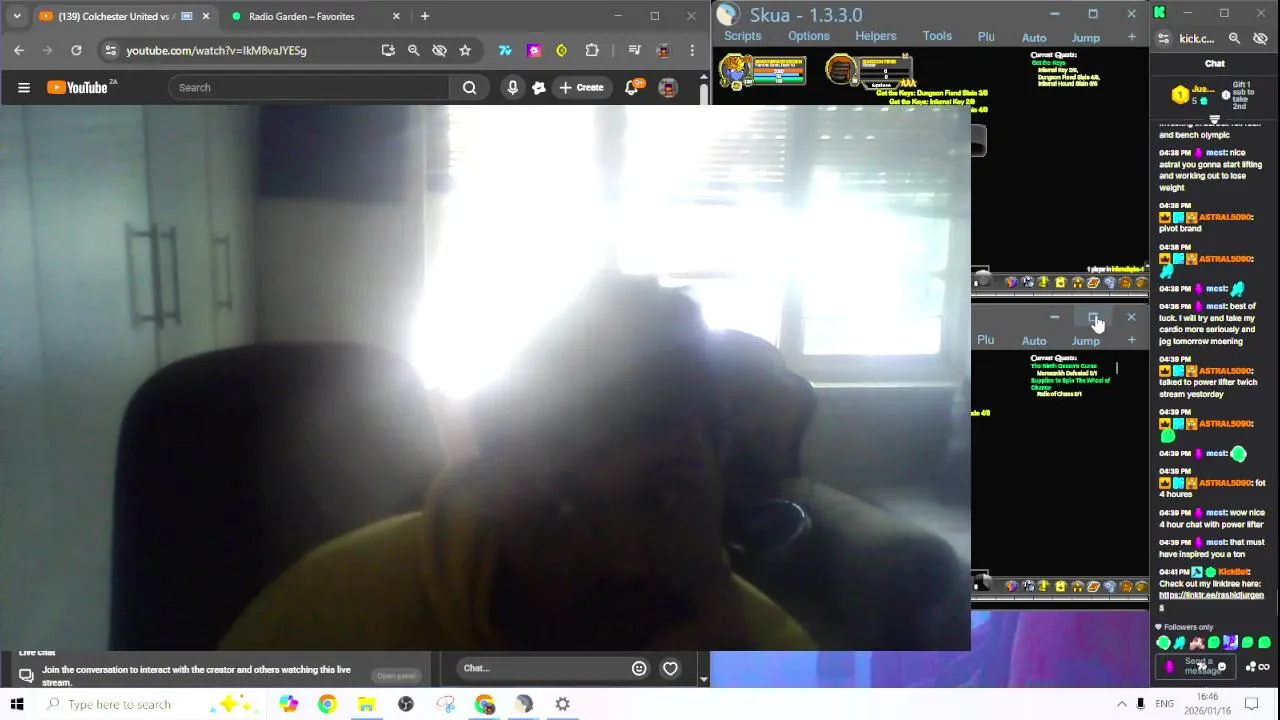Open zoom magnifier in Kick window
The height and width of the screenshot is (720, 1280).
tap(1234, 38)
